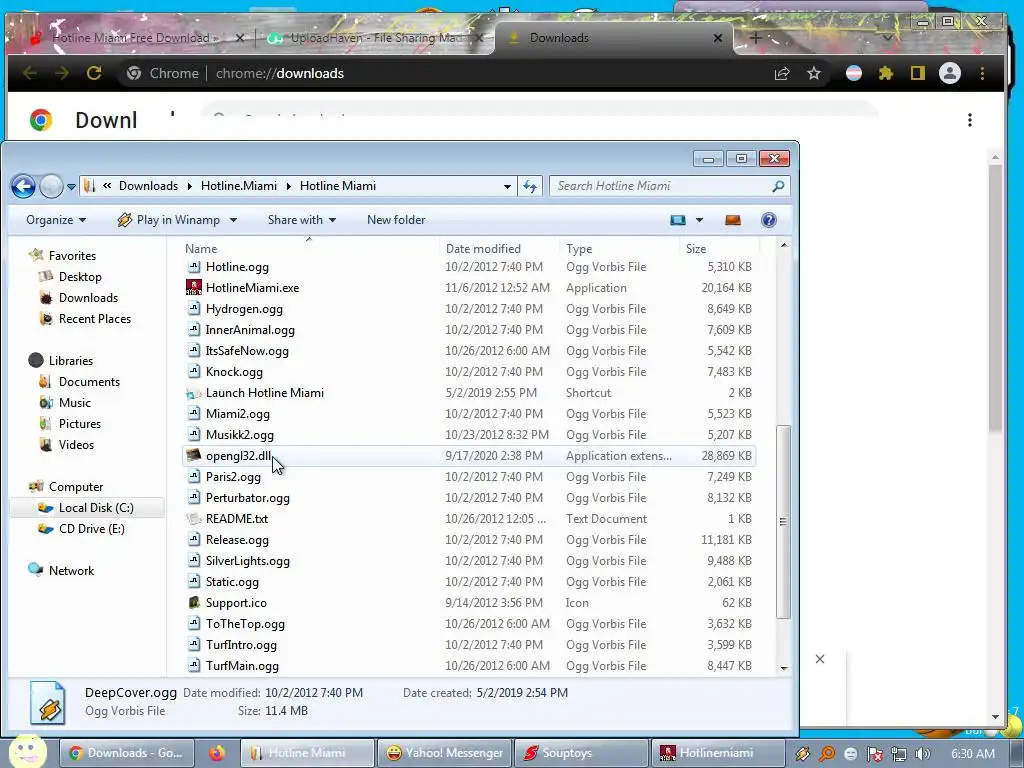Select the TurfMain.ogg file
Viewport: 1024px width, 768px height.
point(242,666)
